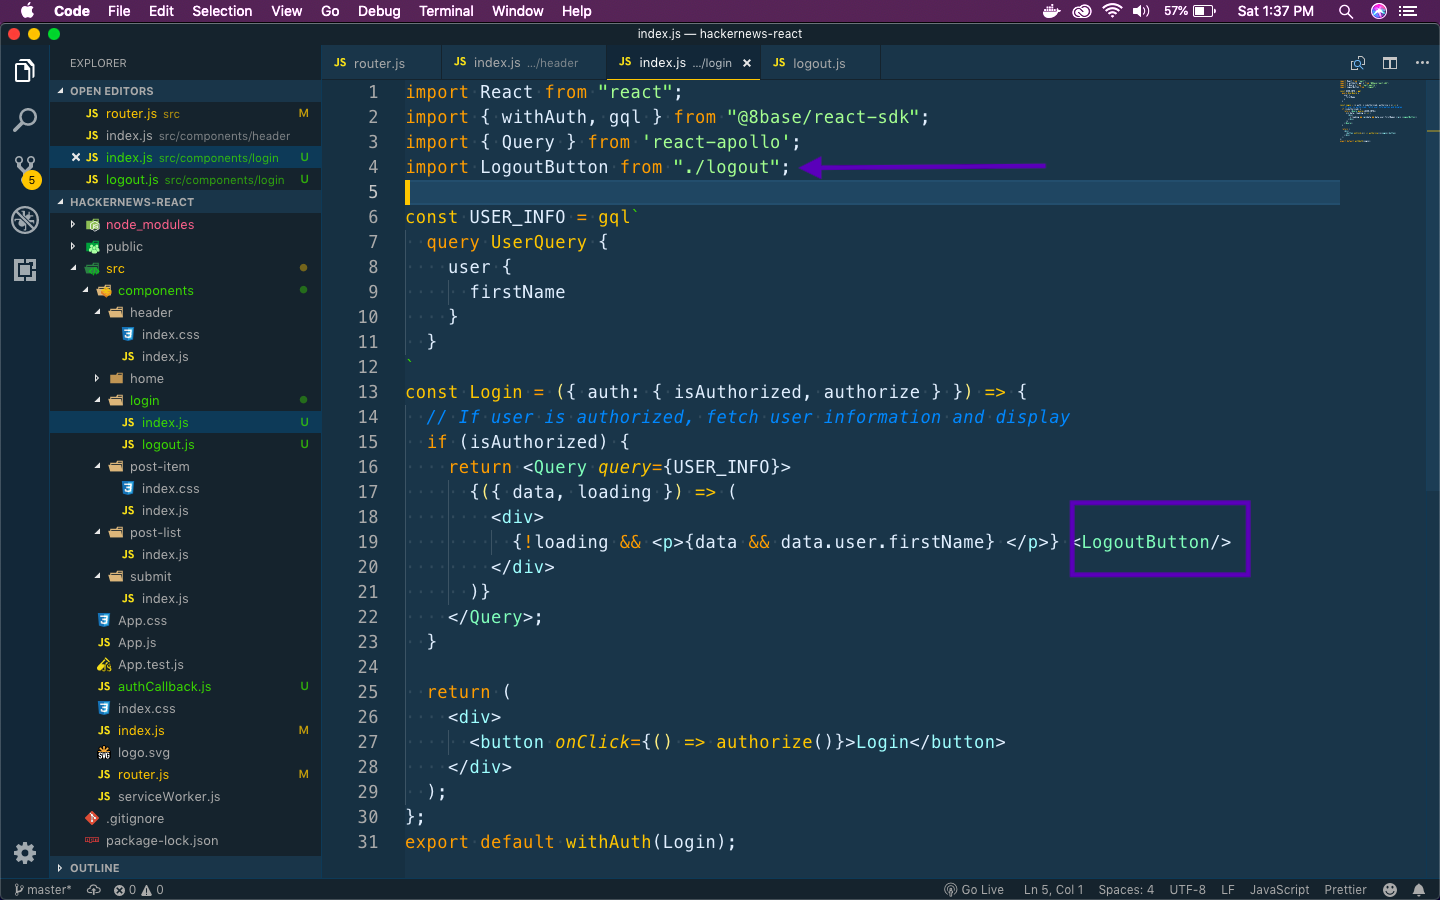Change indentation via Spaces: 4
The height and width of the screenshot is (900, 1440).
tap(1126, 890)
